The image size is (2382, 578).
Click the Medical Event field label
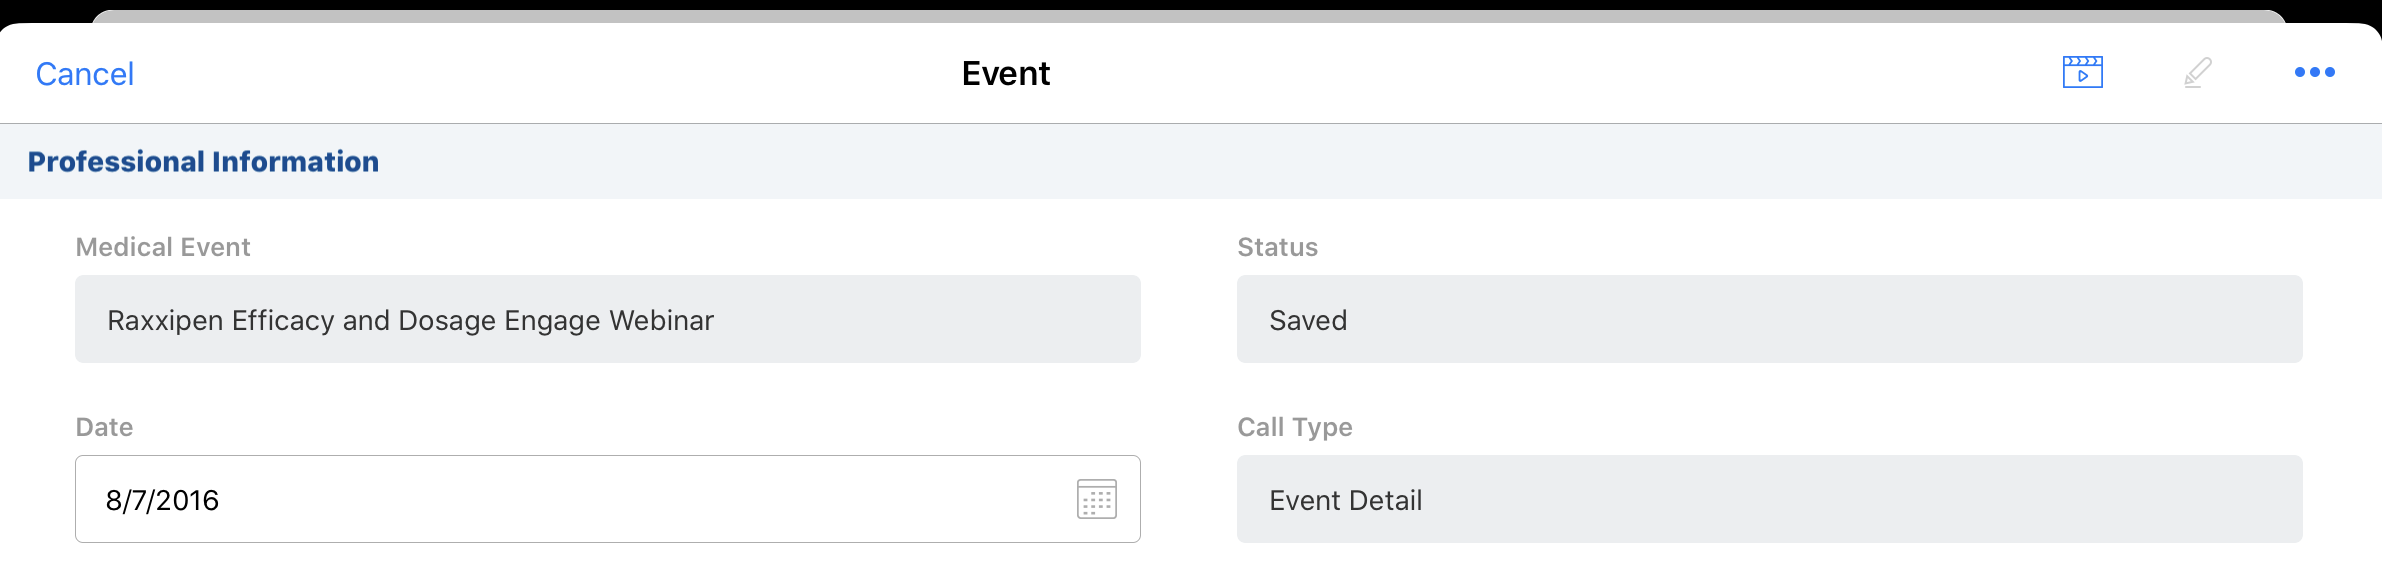pyautogui.click(x=163, y=247)
